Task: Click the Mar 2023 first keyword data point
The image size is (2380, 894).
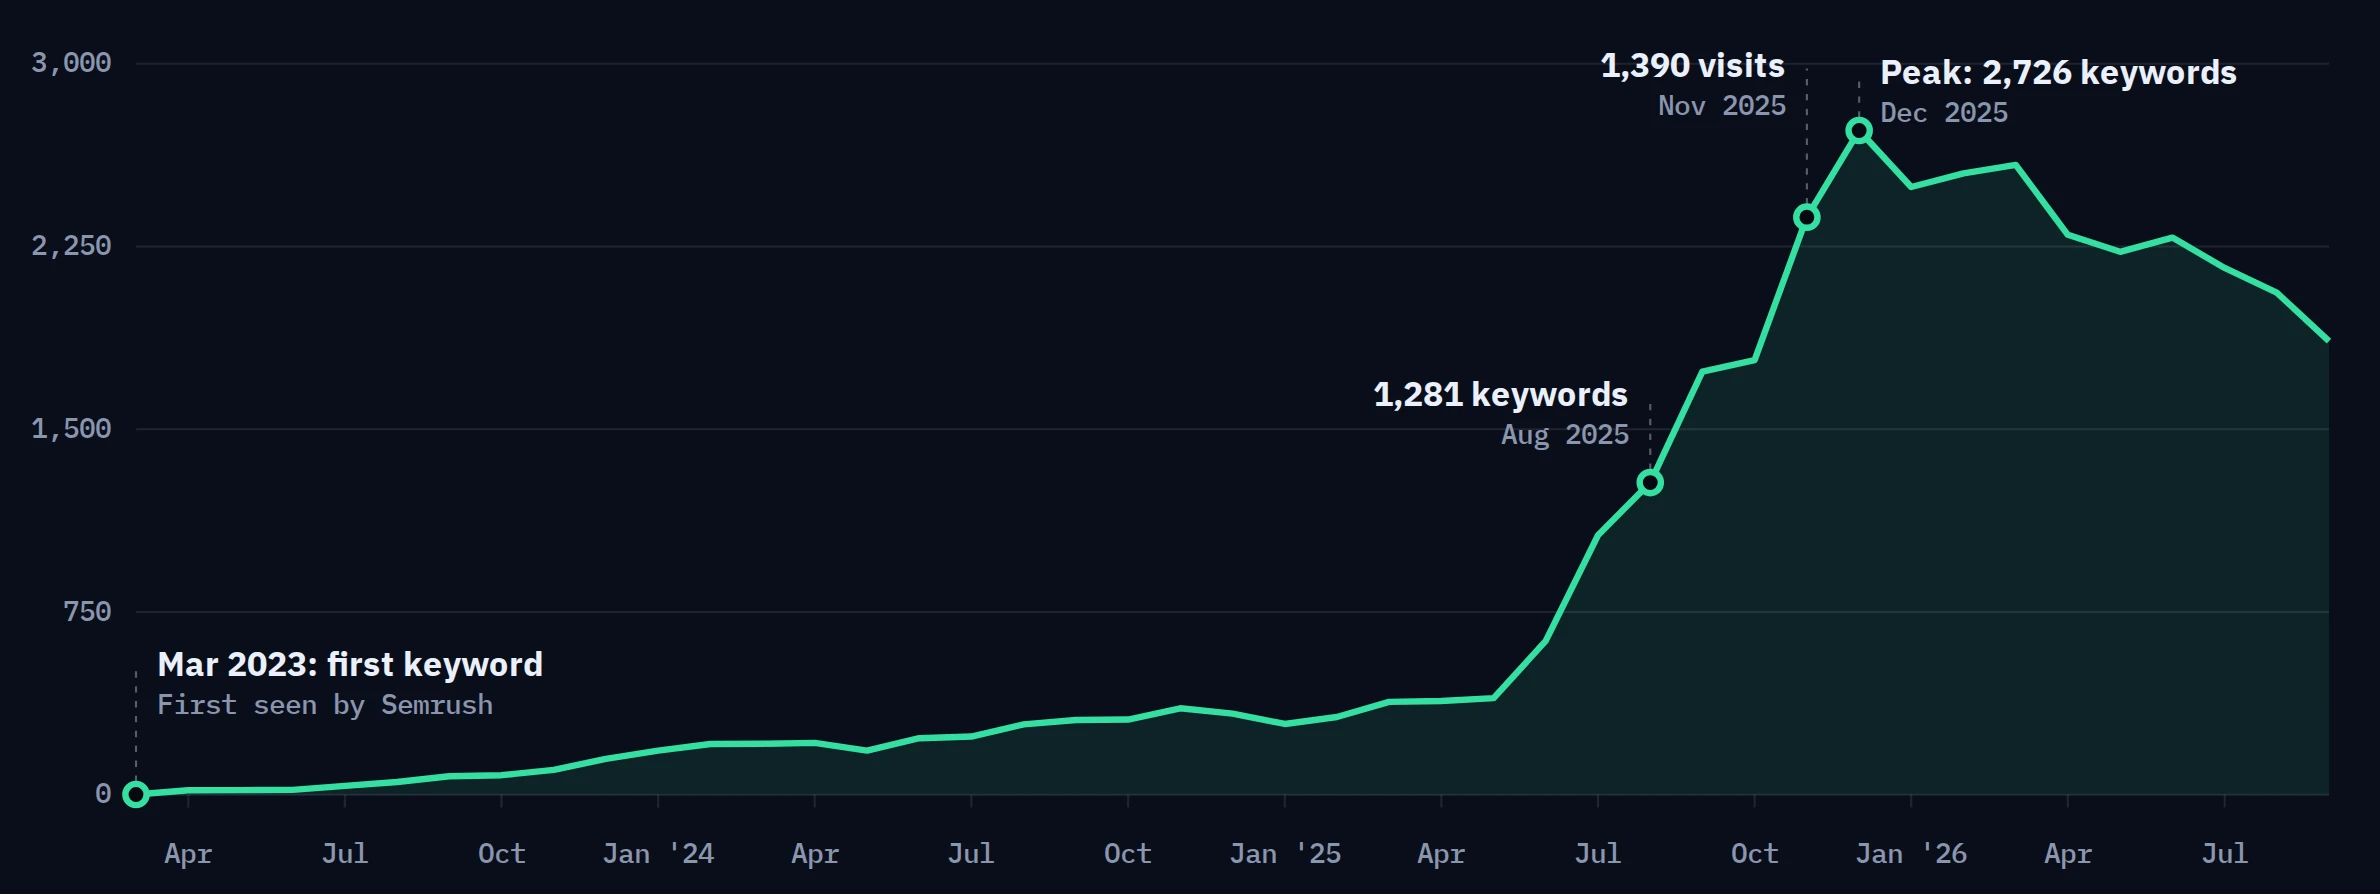Action: point(136,794)
